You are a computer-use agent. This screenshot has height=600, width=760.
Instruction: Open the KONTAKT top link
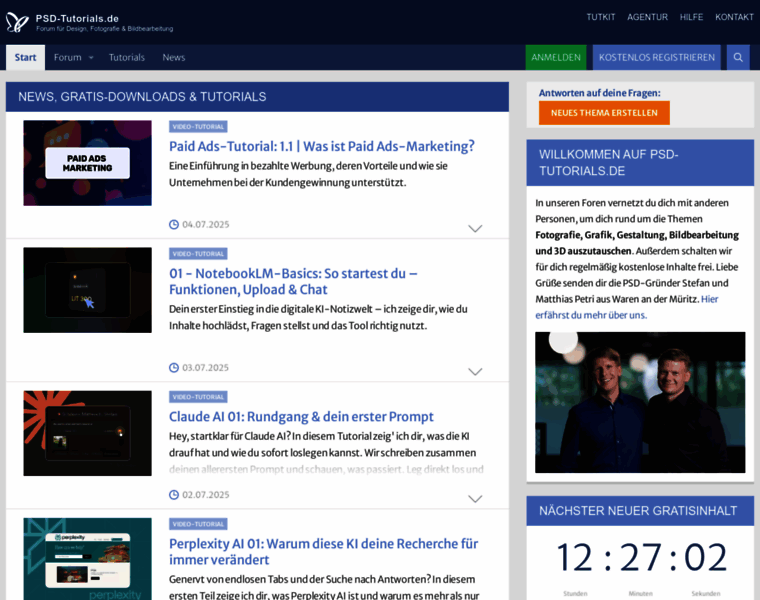(734, 17)
